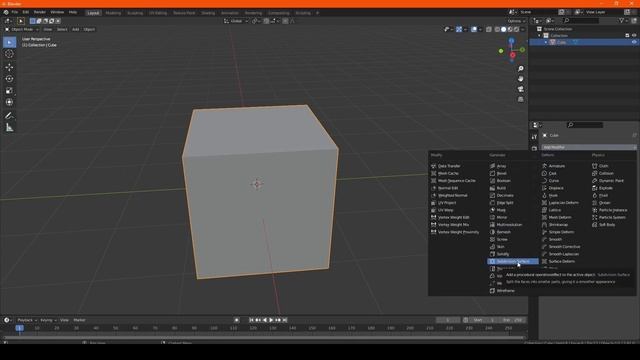Toggle visibility eye of Collection in outliner

click(634, 36)
